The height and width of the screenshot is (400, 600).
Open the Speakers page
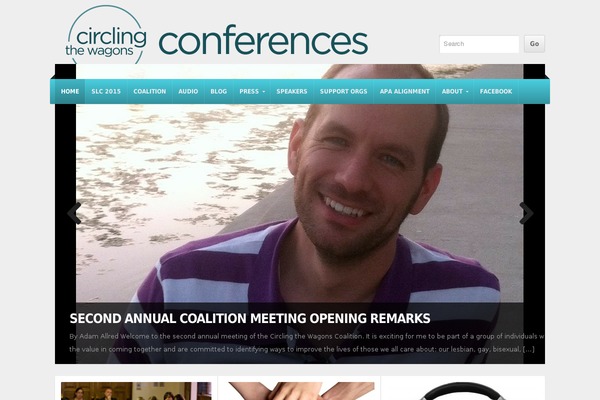coord(292,91)
